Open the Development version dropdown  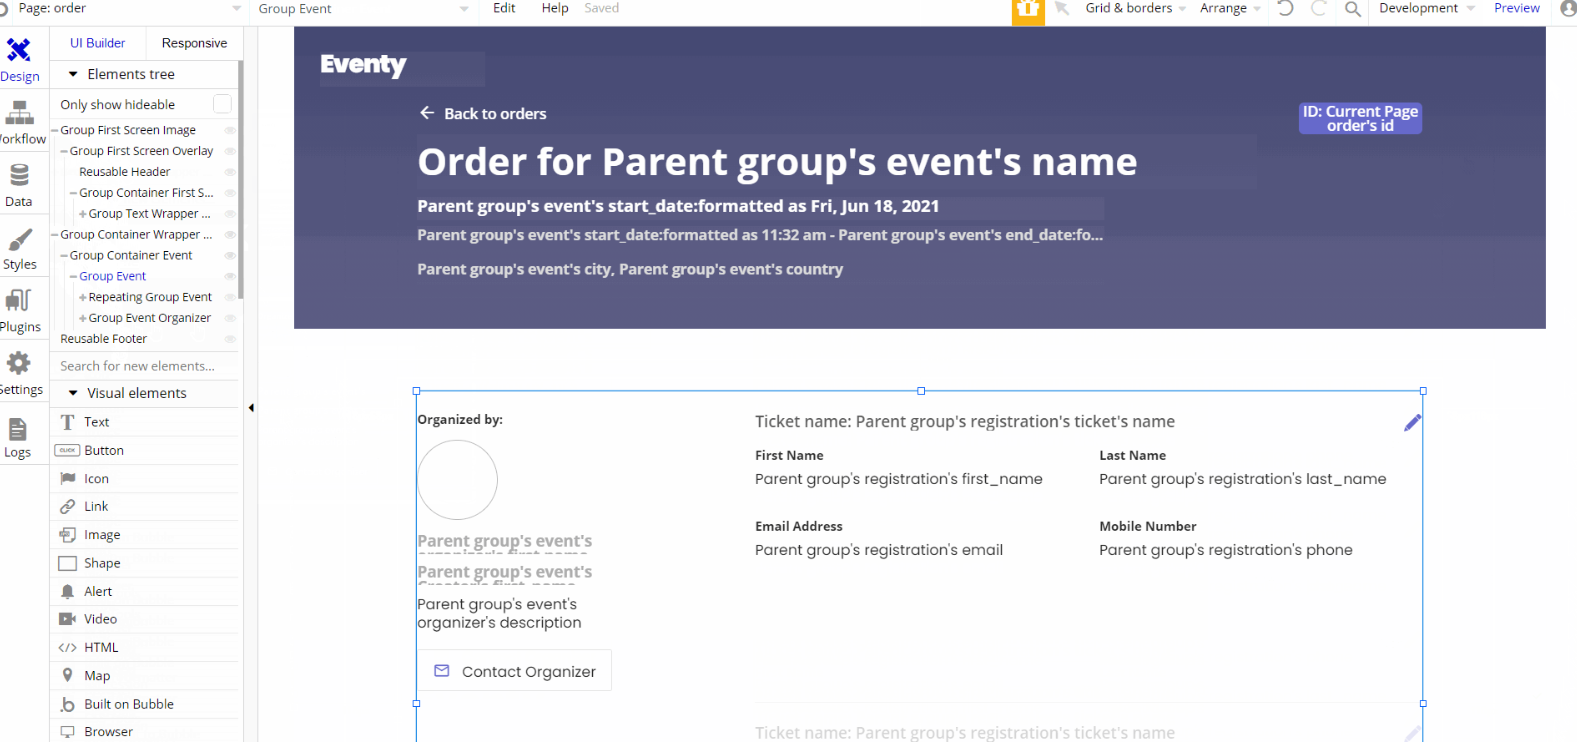coord(1426,8)
